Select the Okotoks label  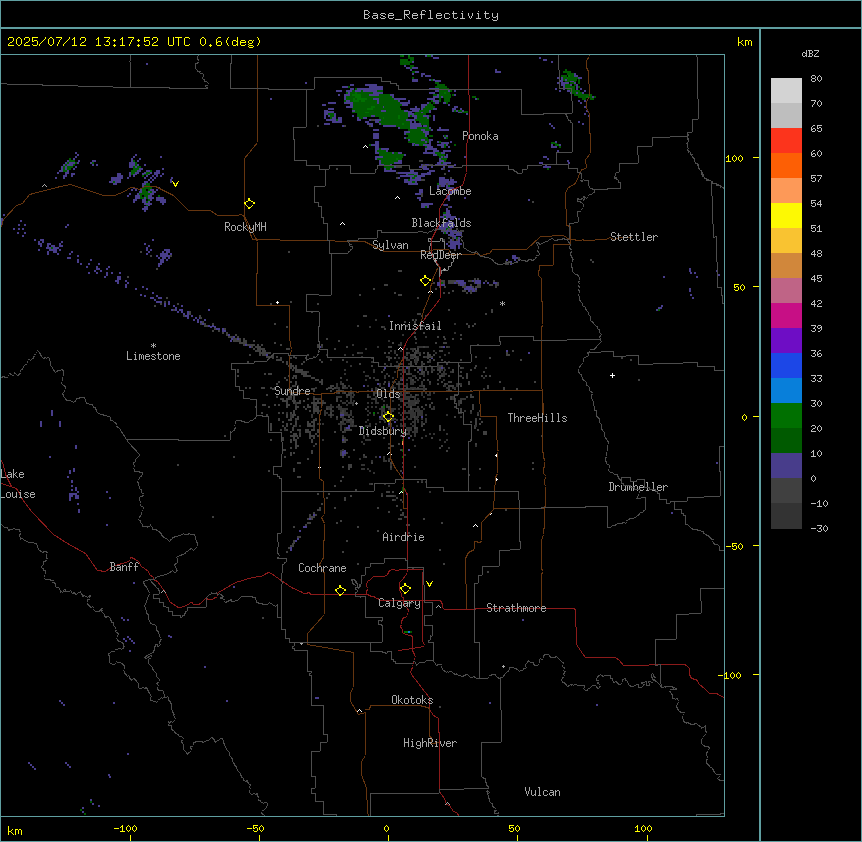tap(412, 700)
